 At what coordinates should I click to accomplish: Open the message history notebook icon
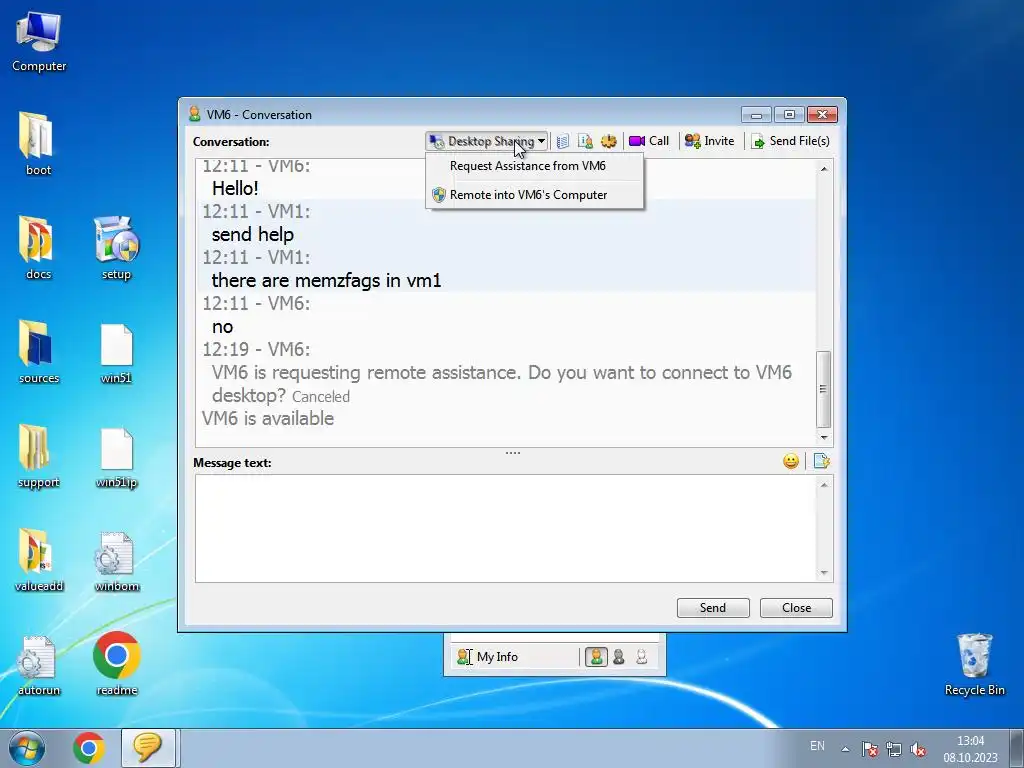(562, 141)
